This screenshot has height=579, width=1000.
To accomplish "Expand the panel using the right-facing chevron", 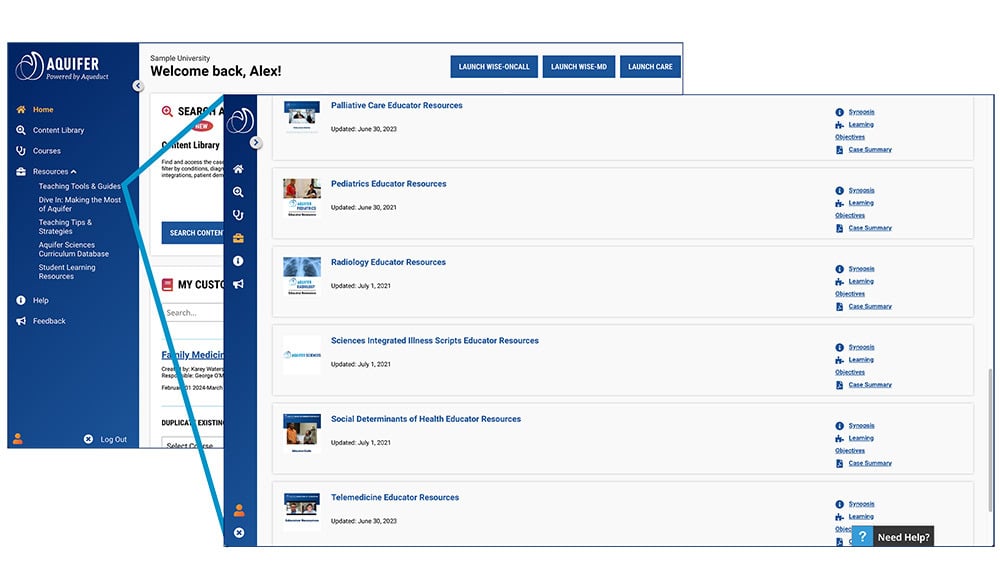I will 256,142.
